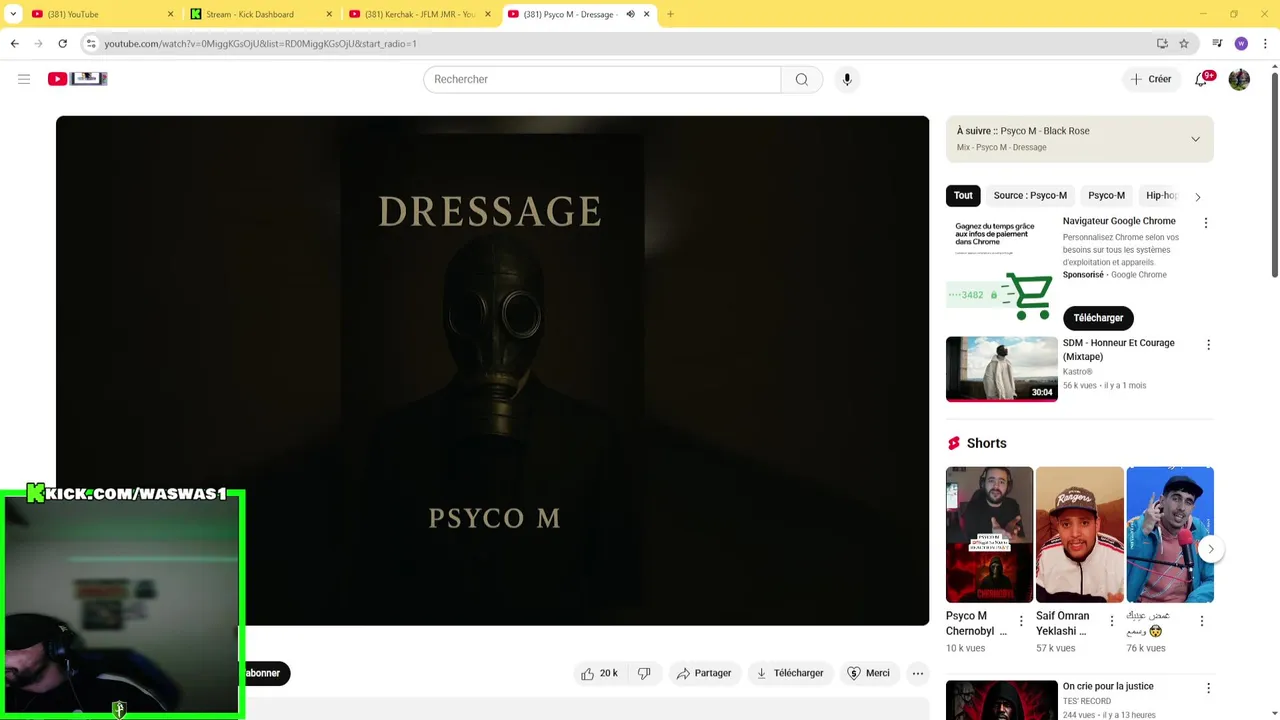
Task: Close the (381) YouTube tab
Action: pyautogui.click(x=170, y=14)
